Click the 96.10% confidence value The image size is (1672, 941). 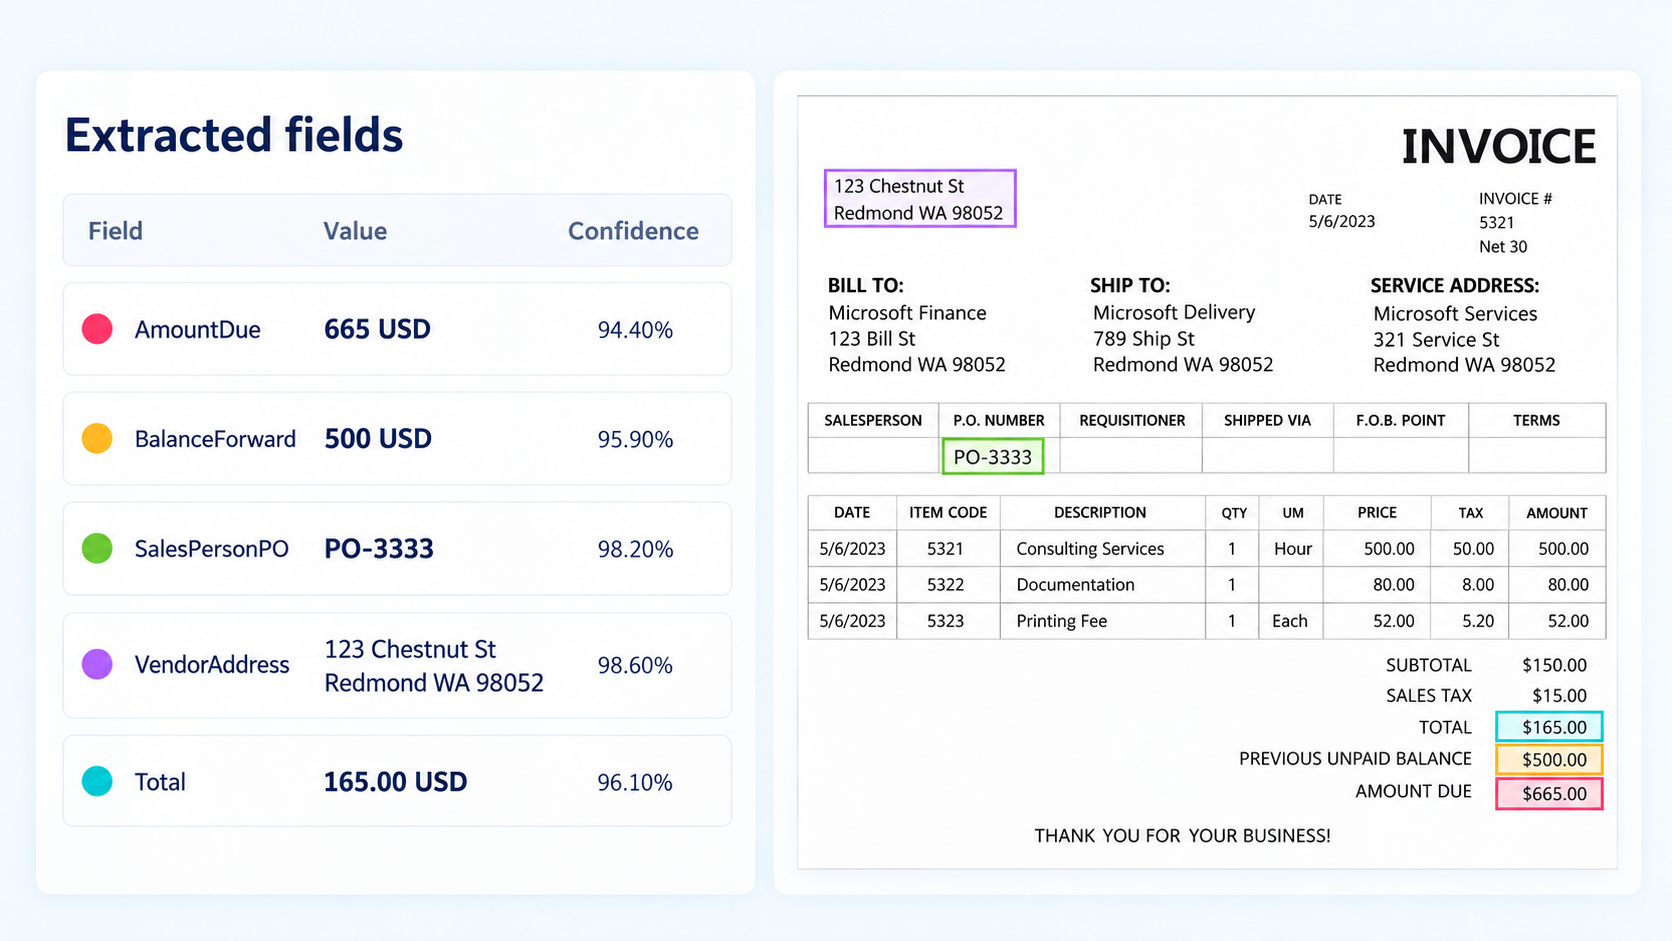[x=635, y=782]
